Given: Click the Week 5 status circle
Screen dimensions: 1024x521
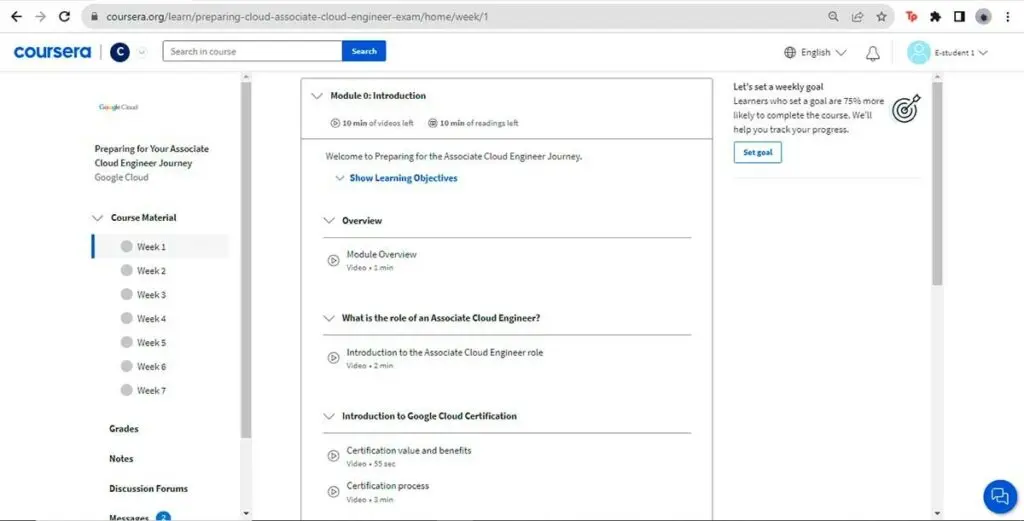Looking at the screenshot, I should click(x=127, y=342).
